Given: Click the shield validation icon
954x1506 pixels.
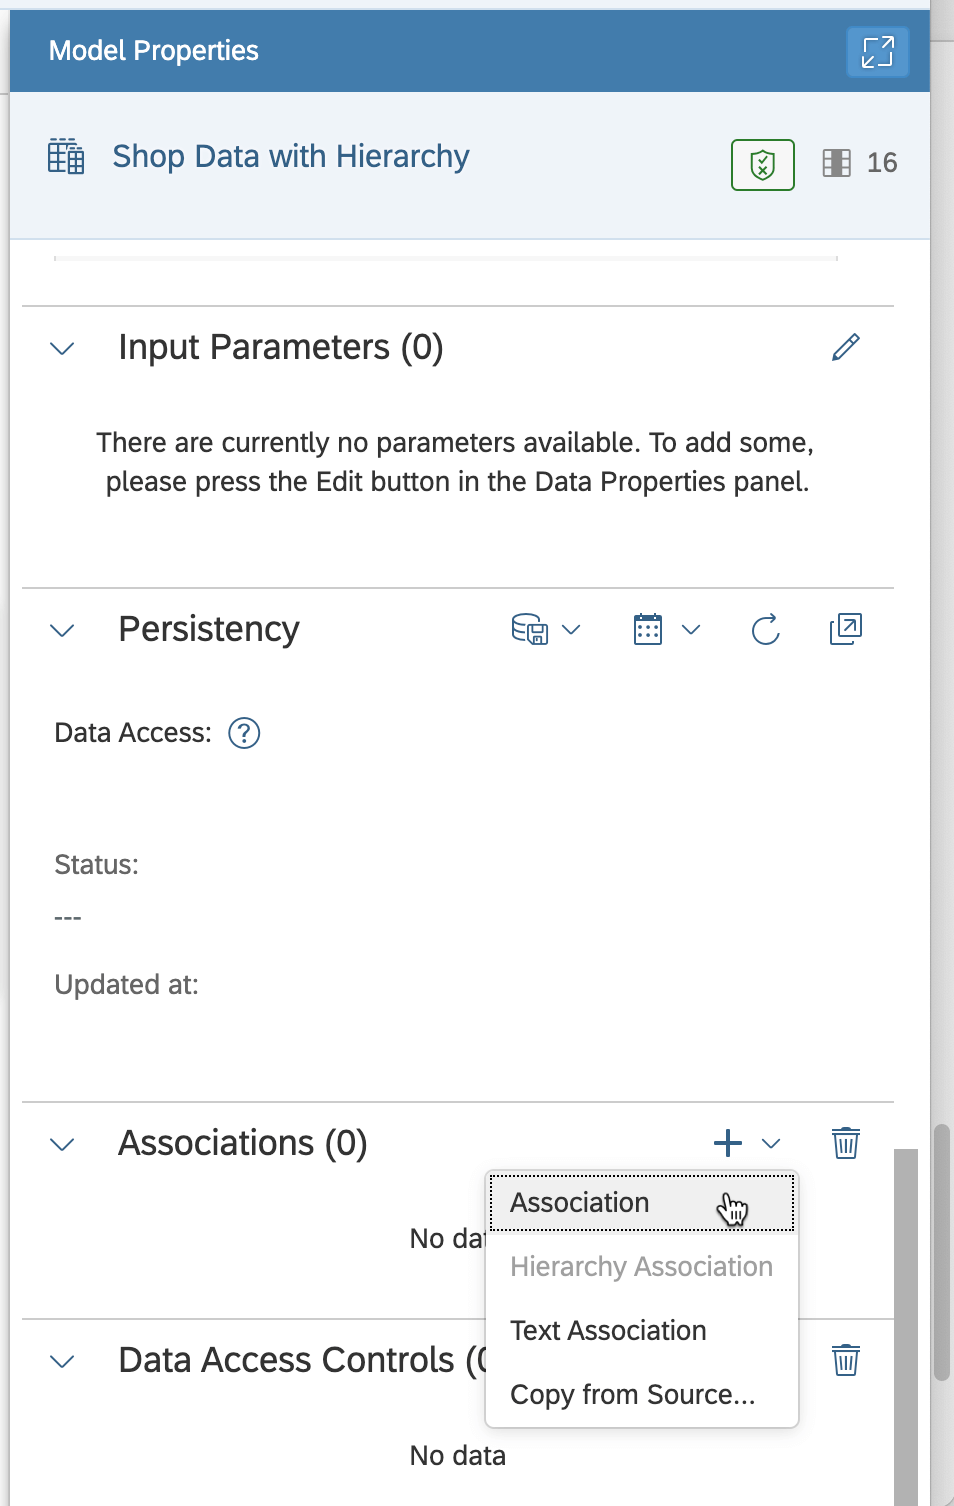Looking at the screenshot, I should (762, 164).
